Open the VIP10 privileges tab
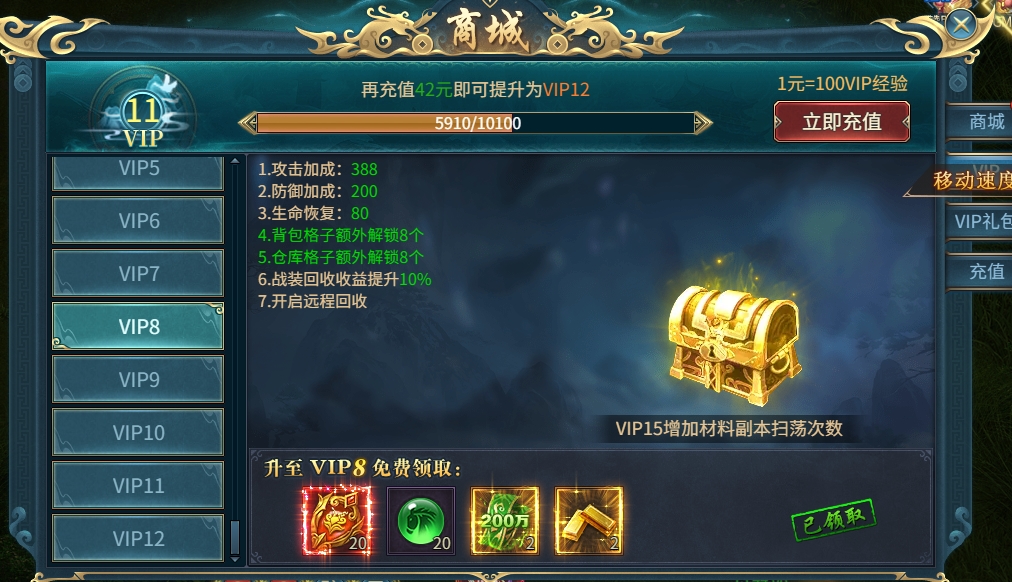Viewport: 1012px width, 582px height. 138,432
